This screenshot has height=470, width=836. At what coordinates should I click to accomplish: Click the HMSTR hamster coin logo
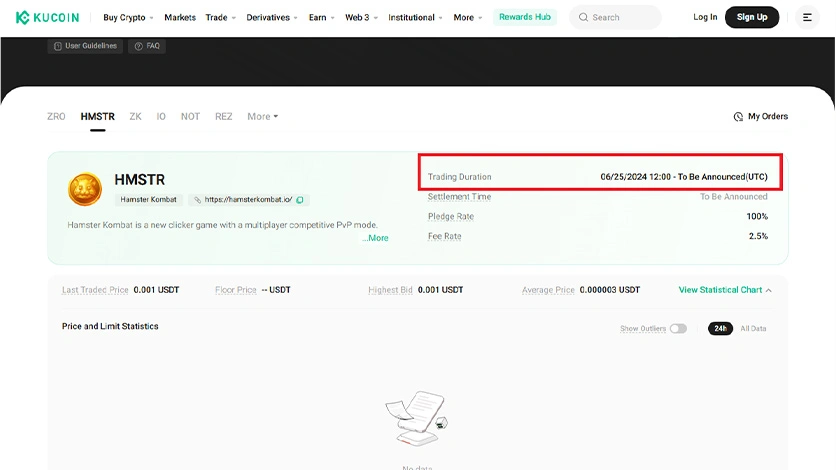[85, 189]
